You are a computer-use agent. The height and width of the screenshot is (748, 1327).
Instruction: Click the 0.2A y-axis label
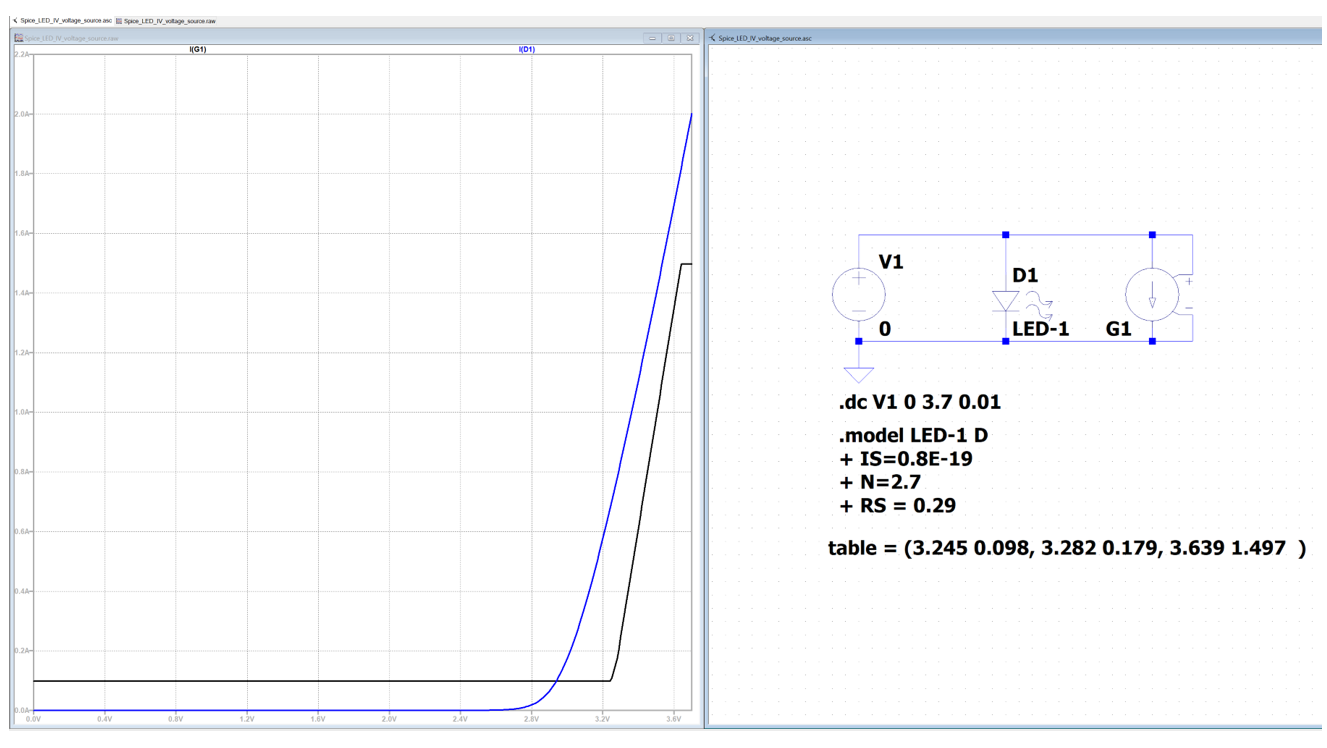(x=22, y=651)
